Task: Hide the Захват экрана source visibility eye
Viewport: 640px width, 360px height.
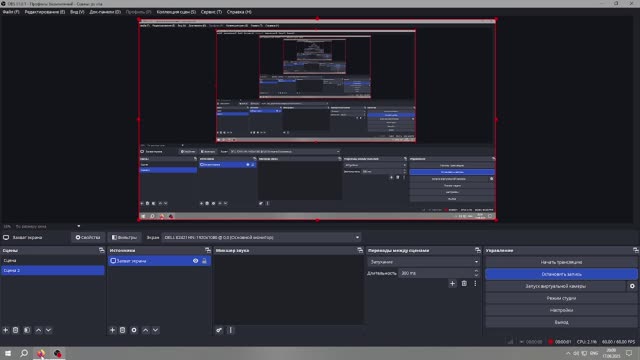Action: click(196, 261)
